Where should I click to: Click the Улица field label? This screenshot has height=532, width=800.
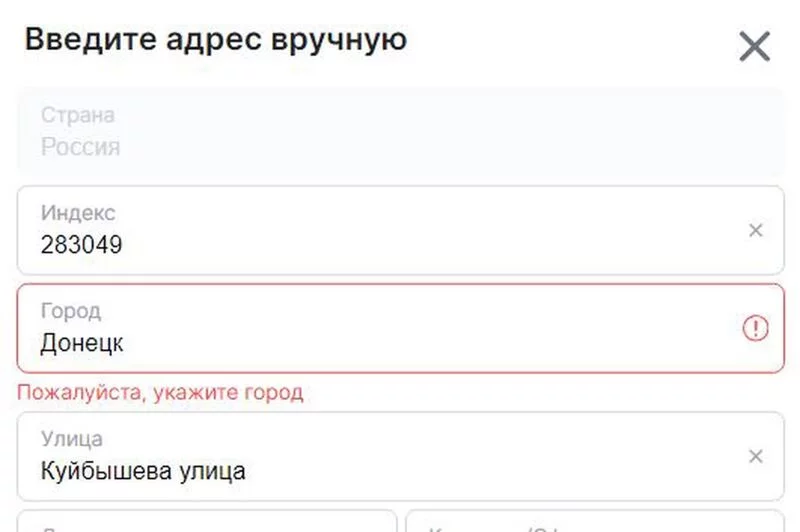[x=72, y=439]
